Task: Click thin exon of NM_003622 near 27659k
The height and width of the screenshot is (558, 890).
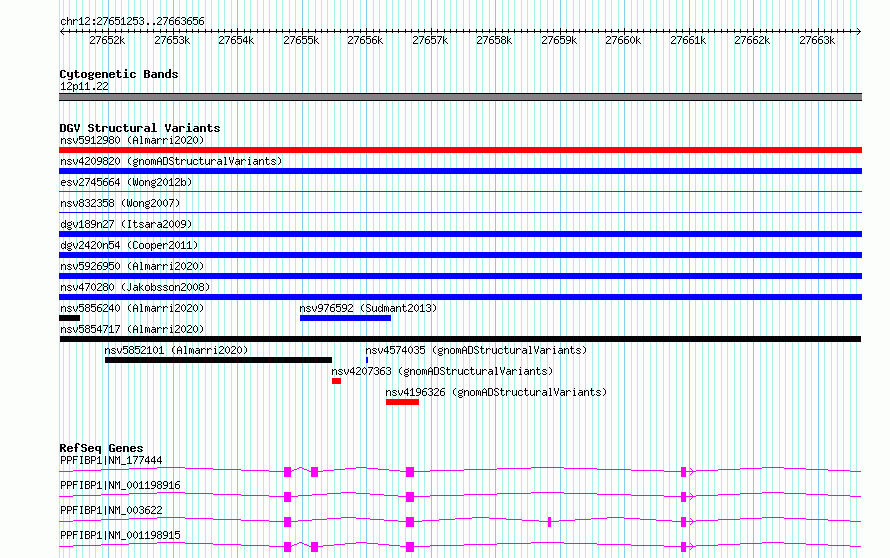Action: [x=549, y=522]
